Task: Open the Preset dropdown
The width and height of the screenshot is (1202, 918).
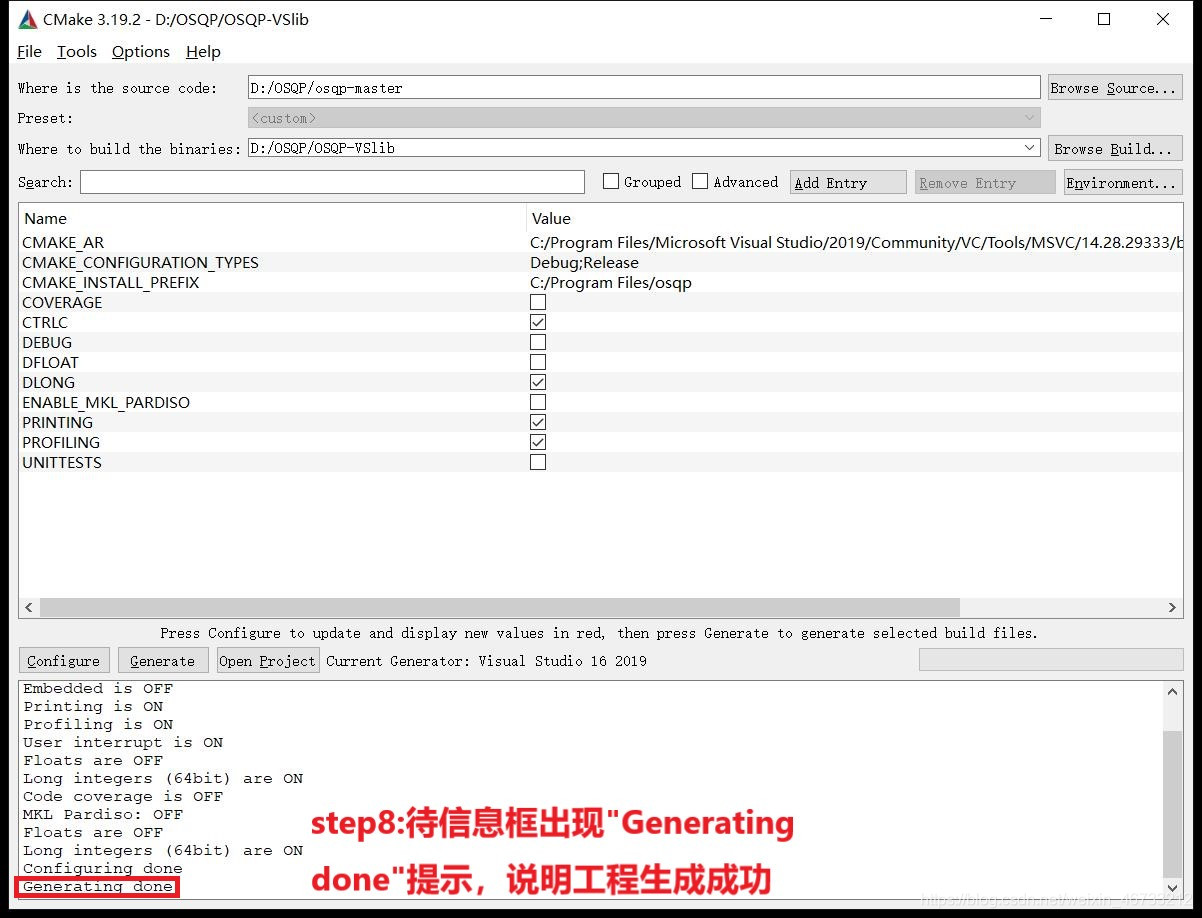Action: pyautogui.click(x=644, y=118)
